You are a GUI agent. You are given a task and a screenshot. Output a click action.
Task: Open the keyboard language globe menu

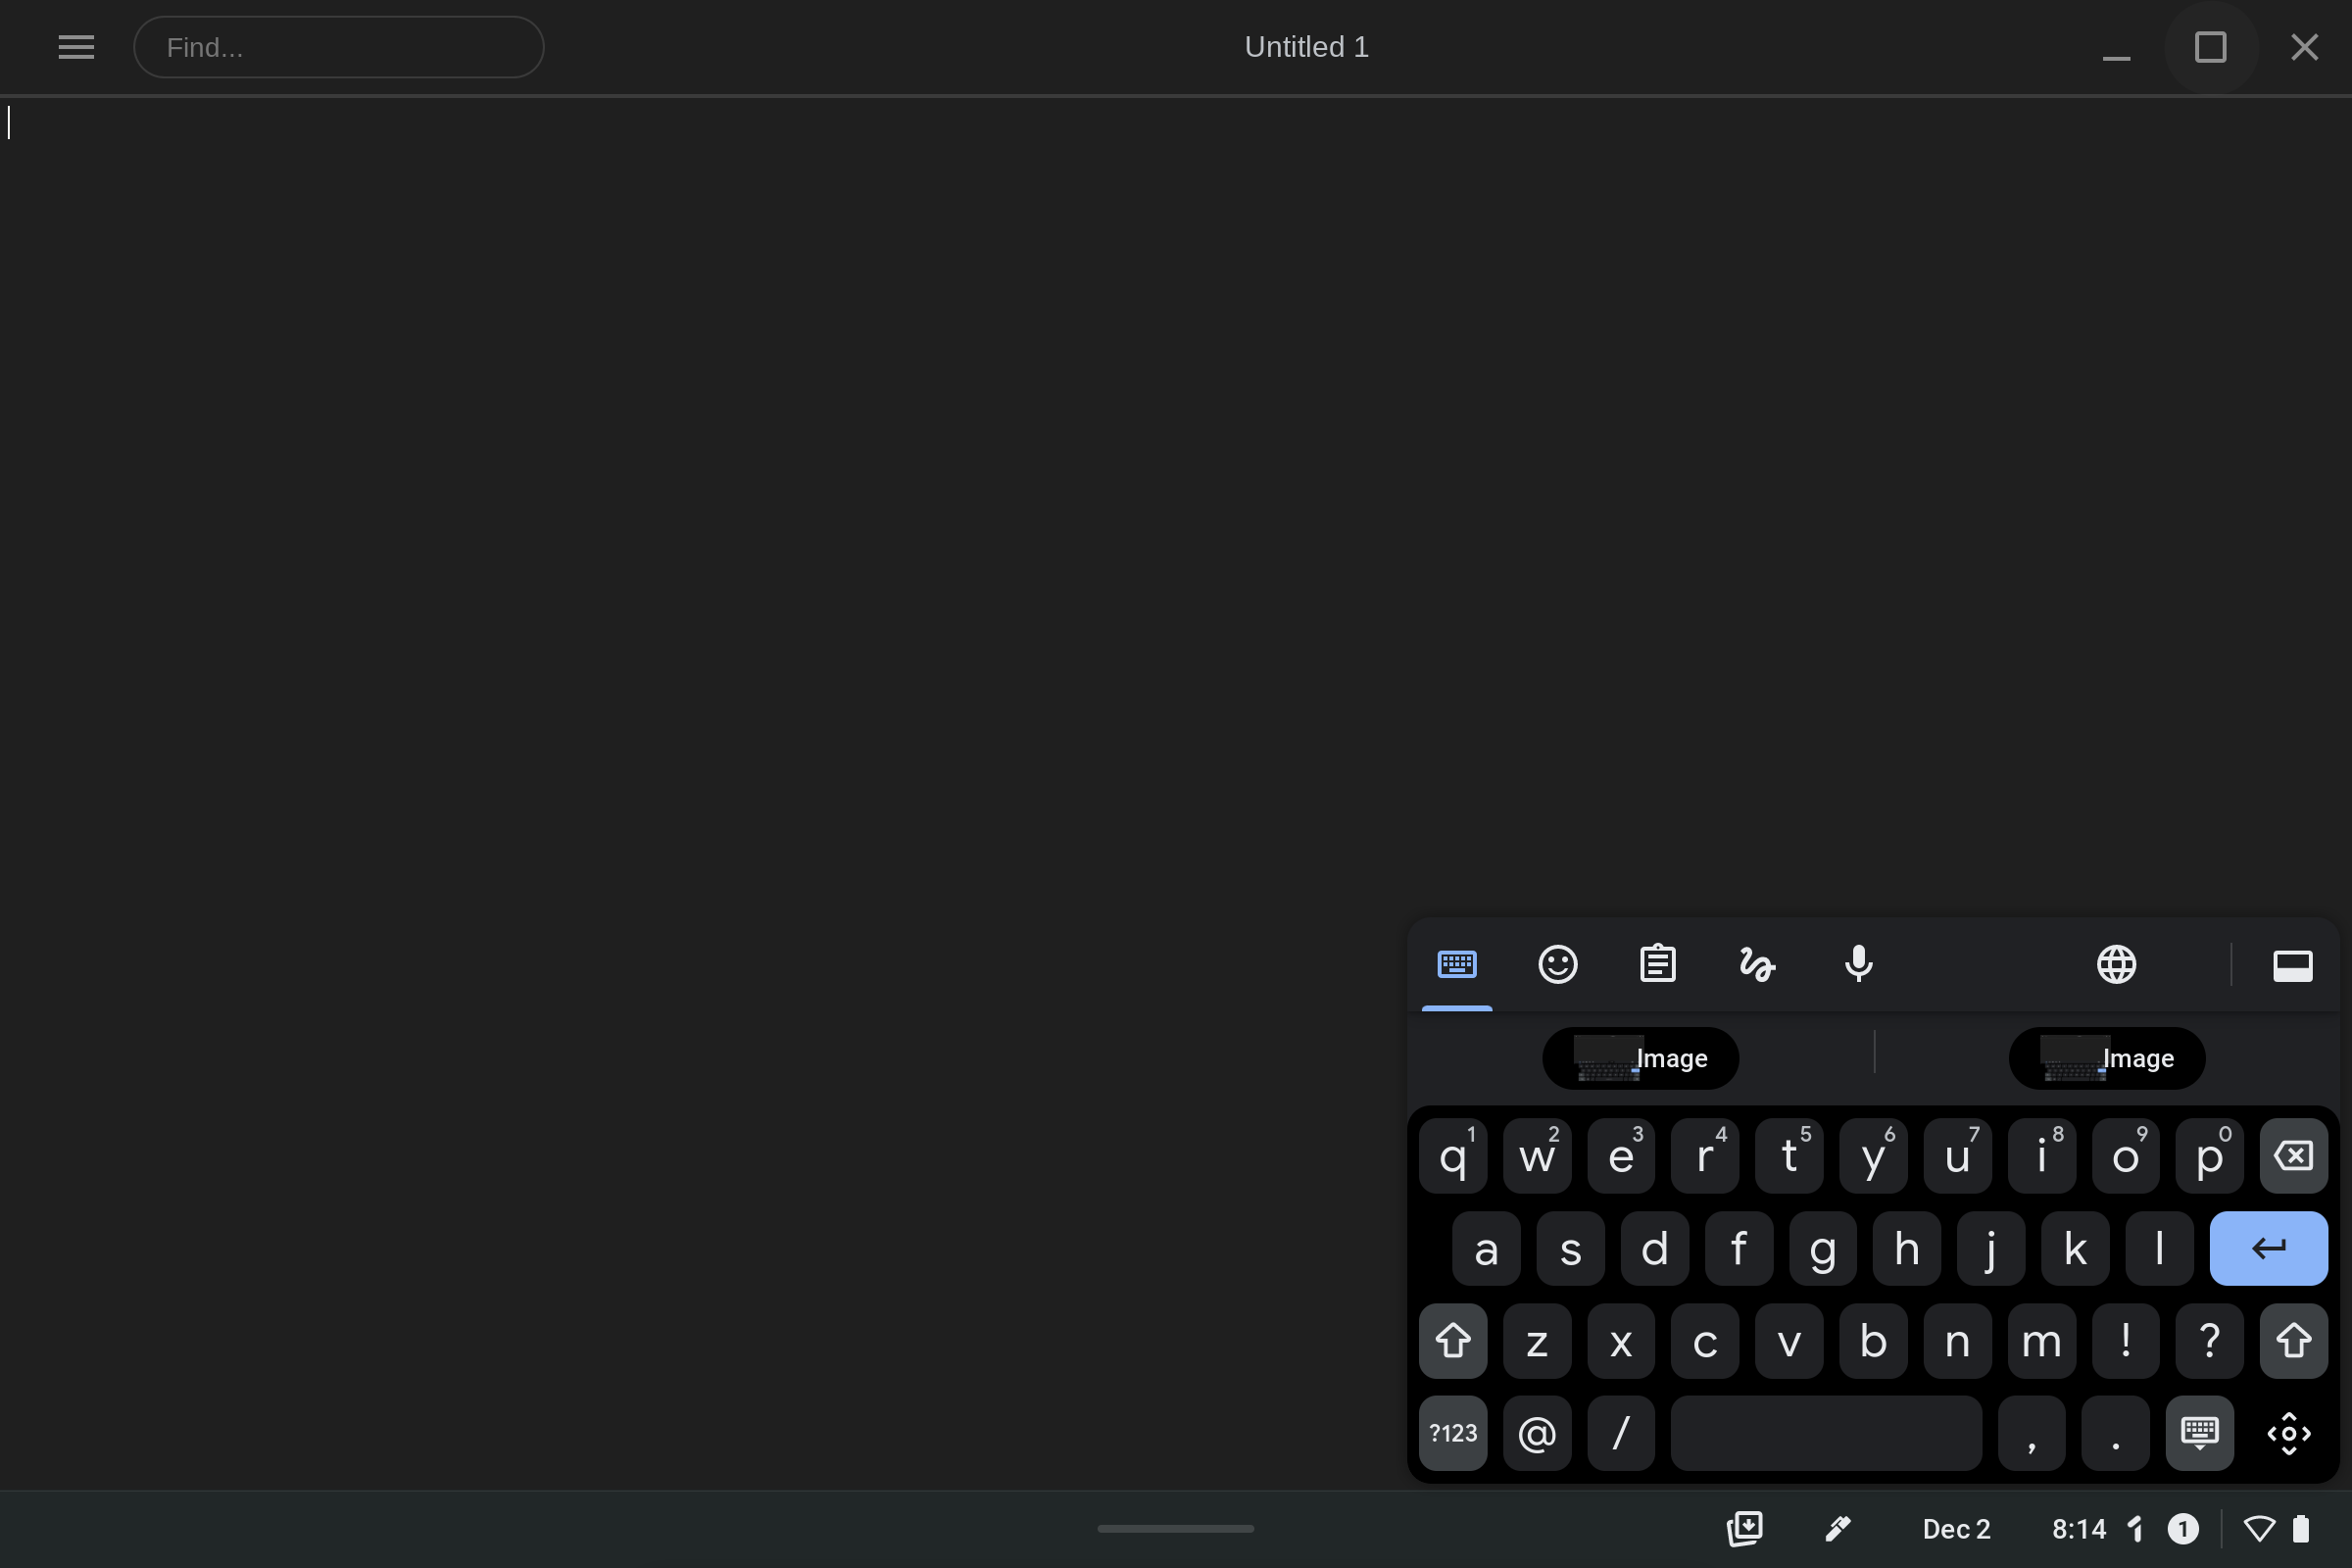(x=2116, y=964)
